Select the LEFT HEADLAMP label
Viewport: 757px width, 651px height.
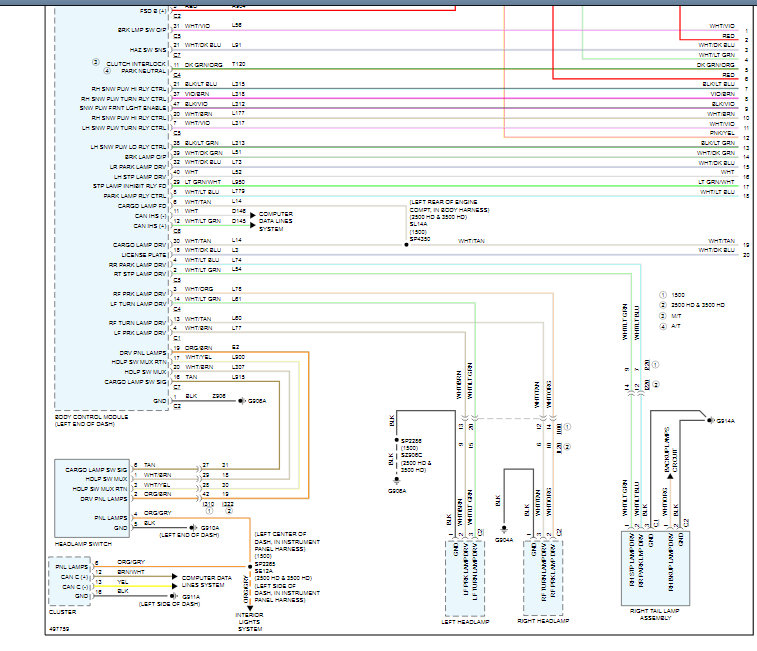[465, 622]
